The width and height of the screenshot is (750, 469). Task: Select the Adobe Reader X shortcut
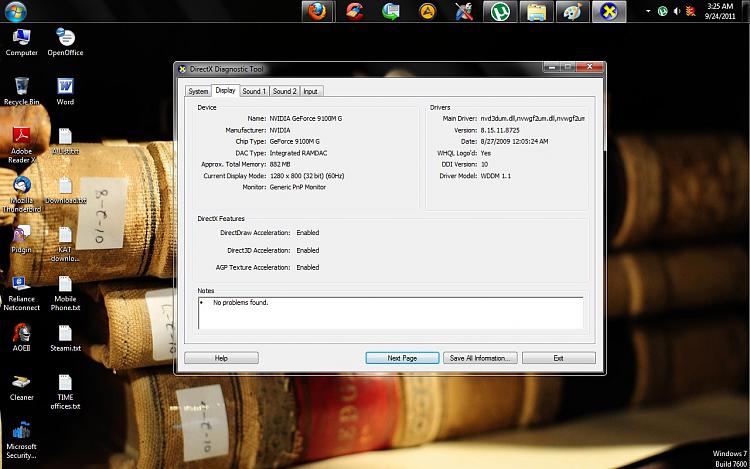pos(22,145)
